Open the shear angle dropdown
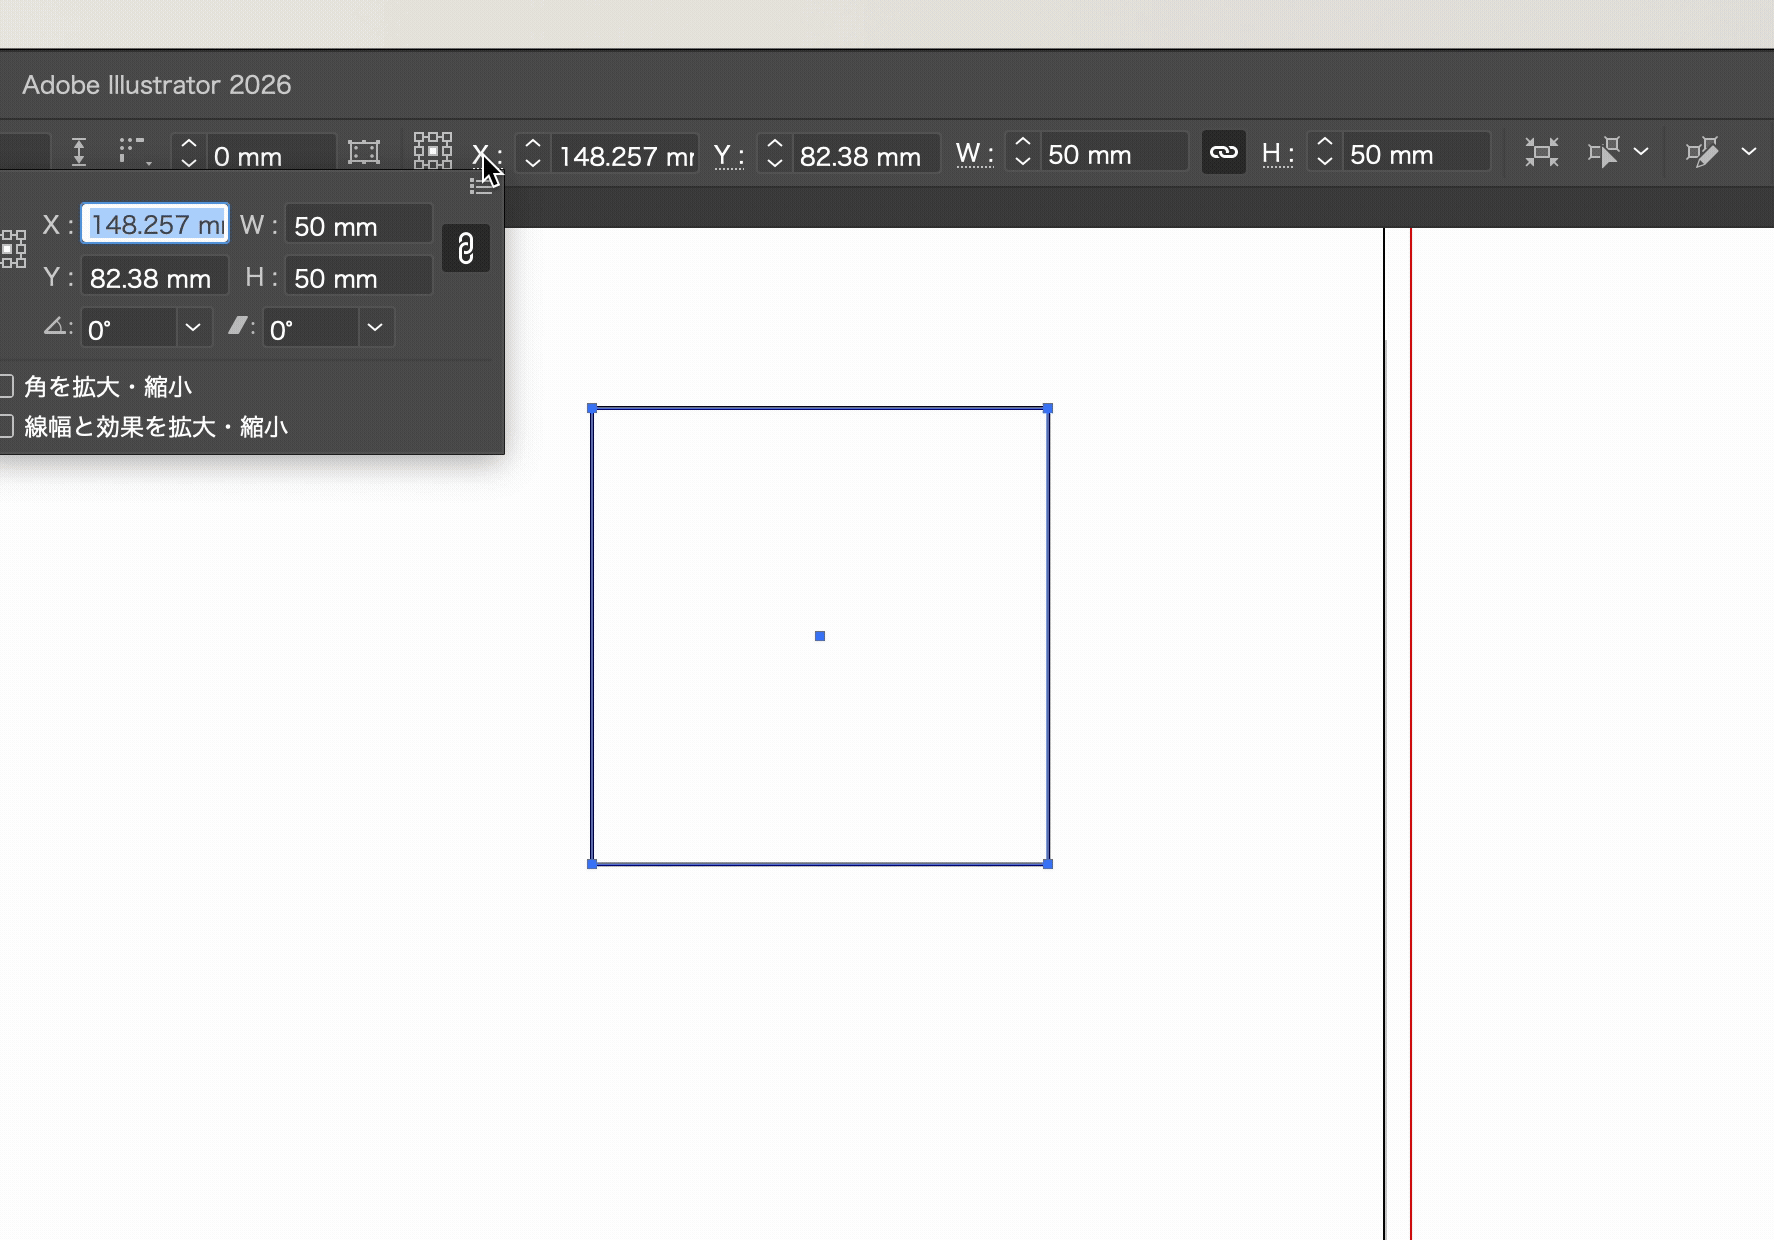Screen dimensions: 1774x1240 tap(375, 328)
